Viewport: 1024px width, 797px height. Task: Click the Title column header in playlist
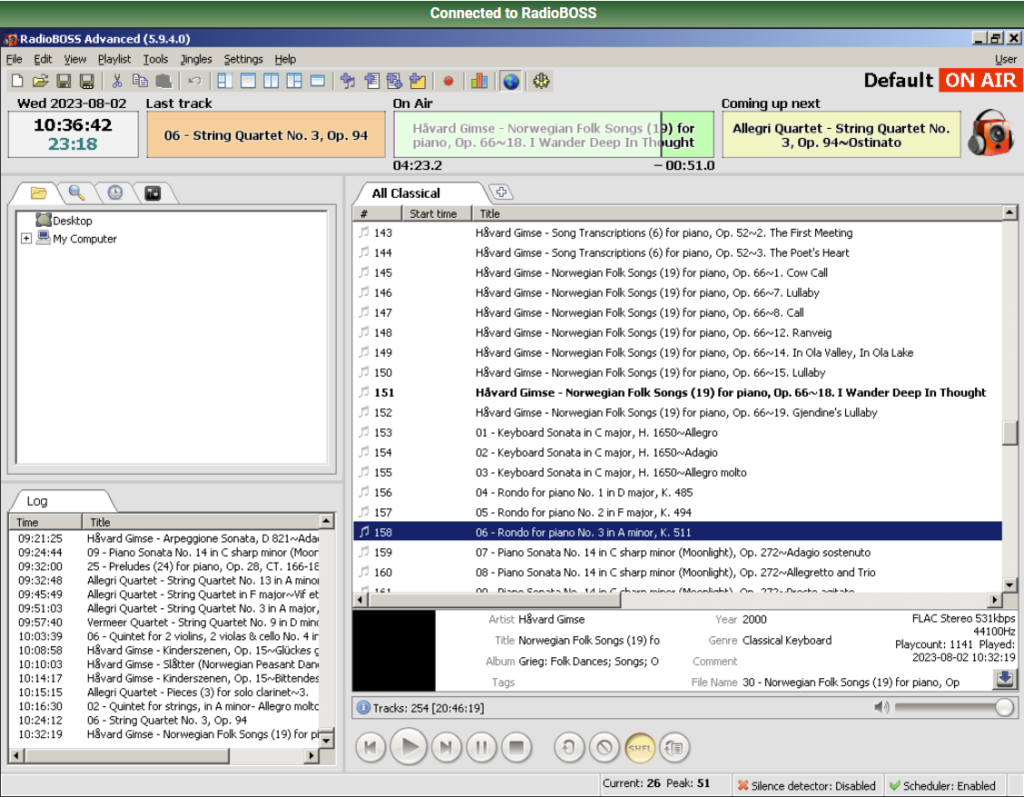tap(737, 214)
